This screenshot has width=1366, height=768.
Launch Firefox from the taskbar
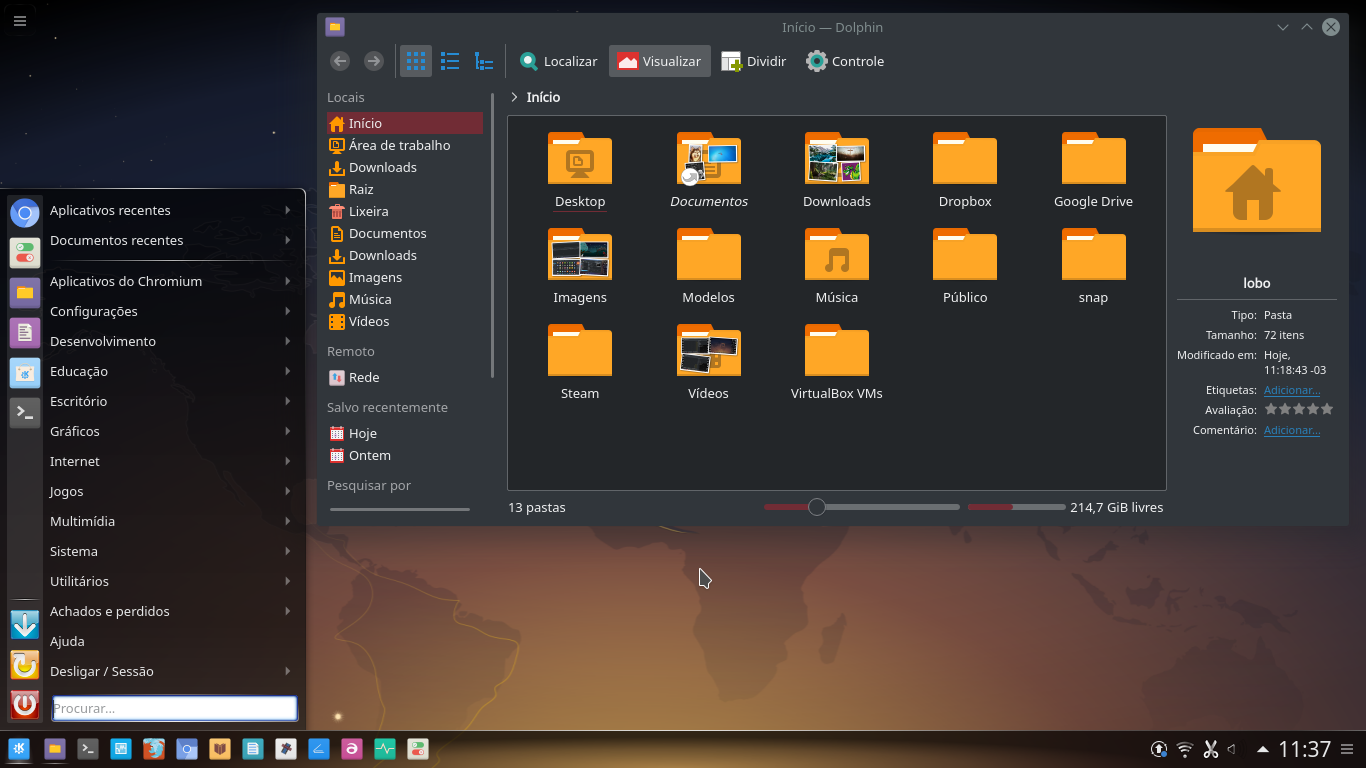click(x=153, y=749)
